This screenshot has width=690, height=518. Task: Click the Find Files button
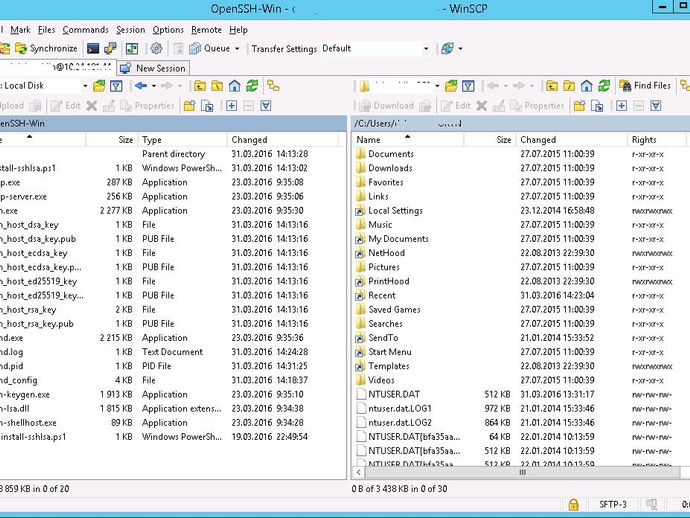(x=645, y=86)
